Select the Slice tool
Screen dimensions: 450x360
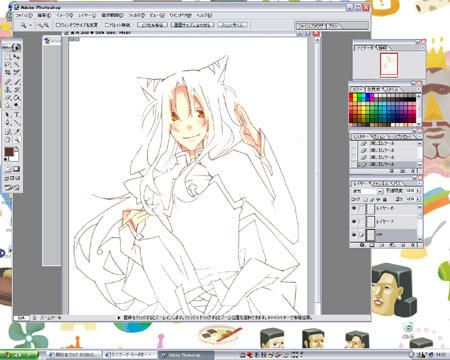pyautogui.click(x=17, y=72)
